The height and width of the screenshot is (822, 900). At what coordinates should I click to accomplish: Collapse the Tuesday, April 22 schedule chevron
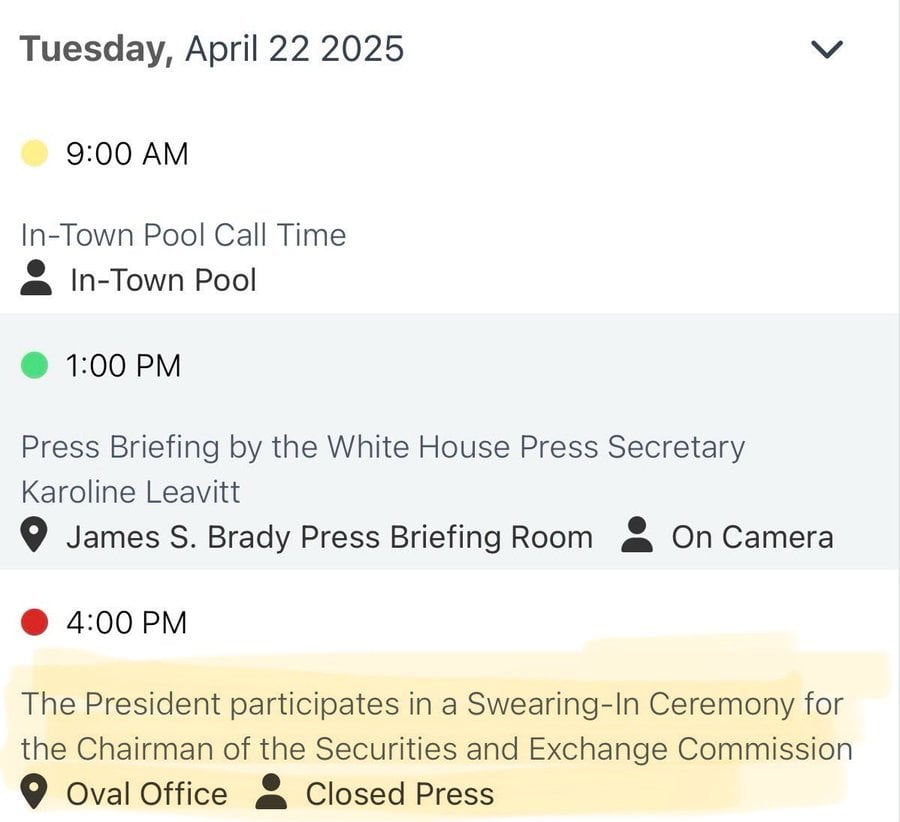click(829, 49)
